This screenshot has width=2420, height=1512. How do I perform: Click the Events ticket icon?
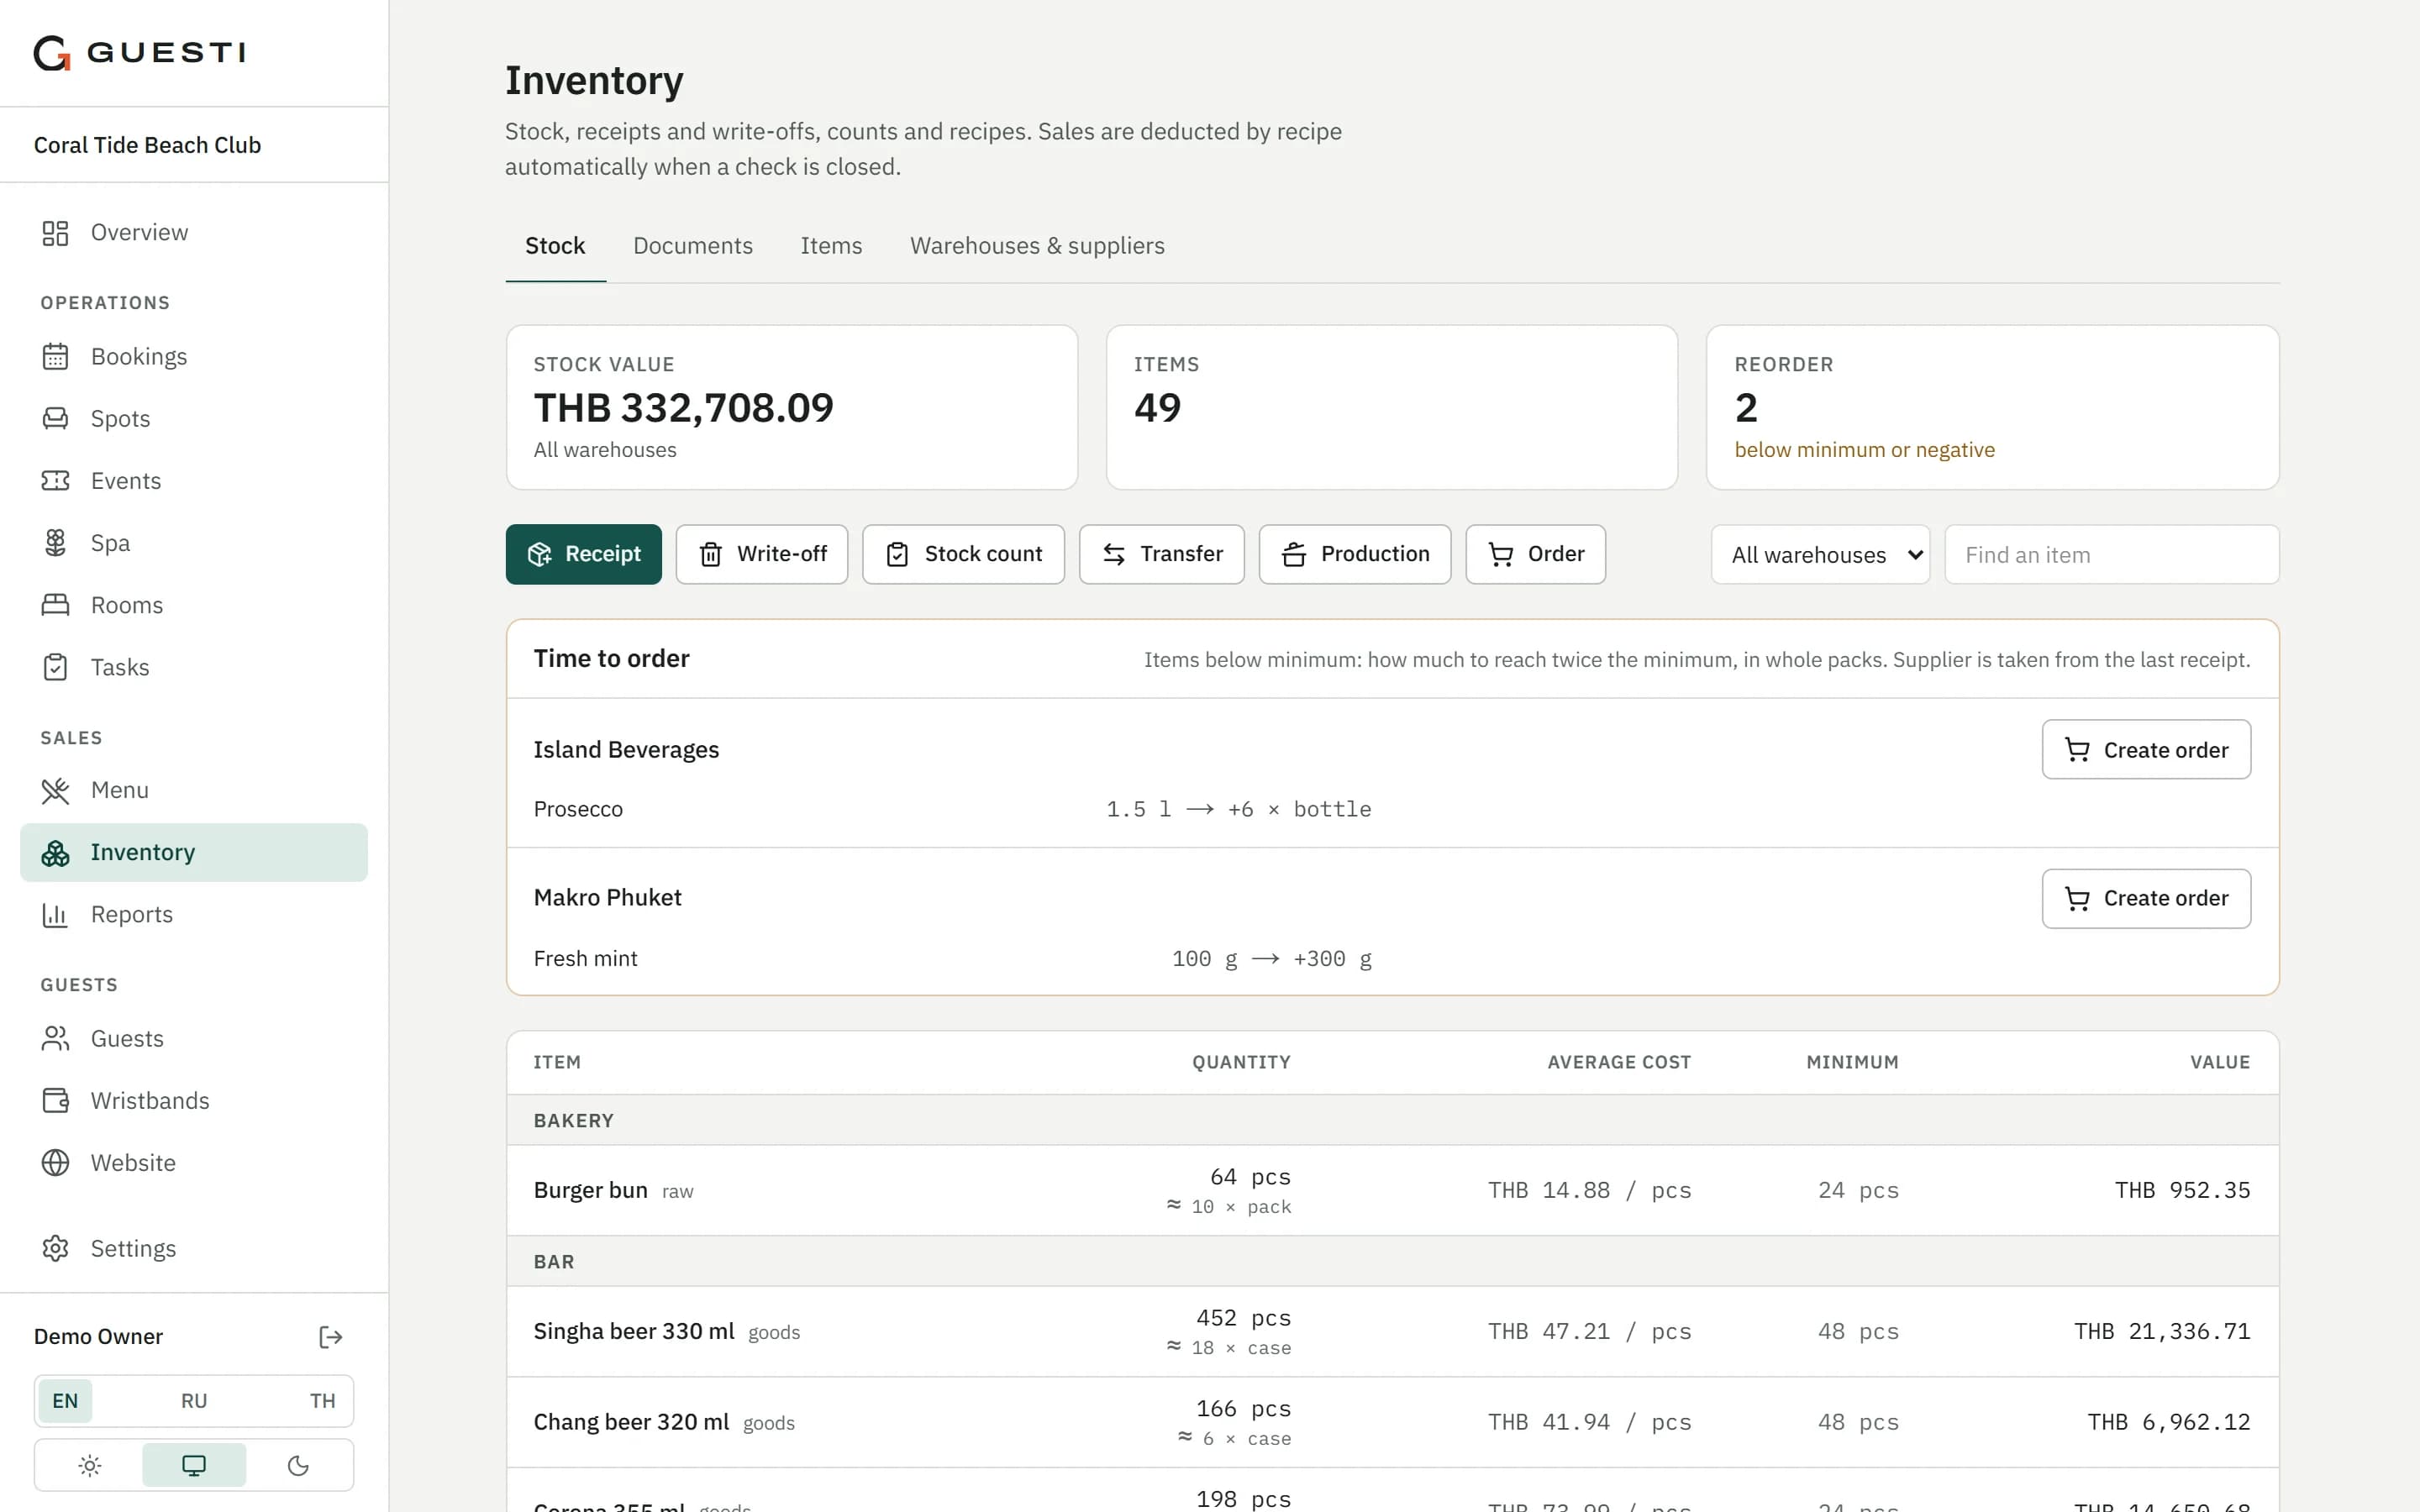coord(55,481)
